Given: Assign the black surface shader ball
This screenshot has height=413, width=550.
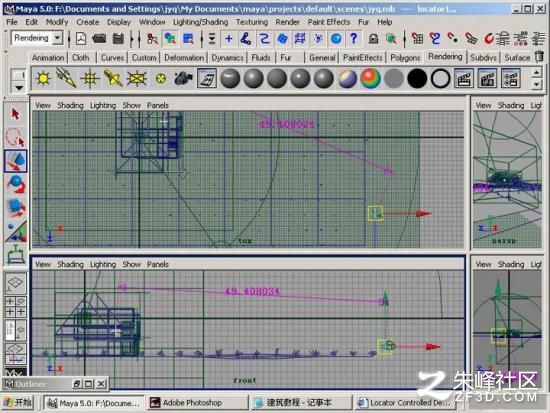Looking at the screenshot, I should 417,78.
